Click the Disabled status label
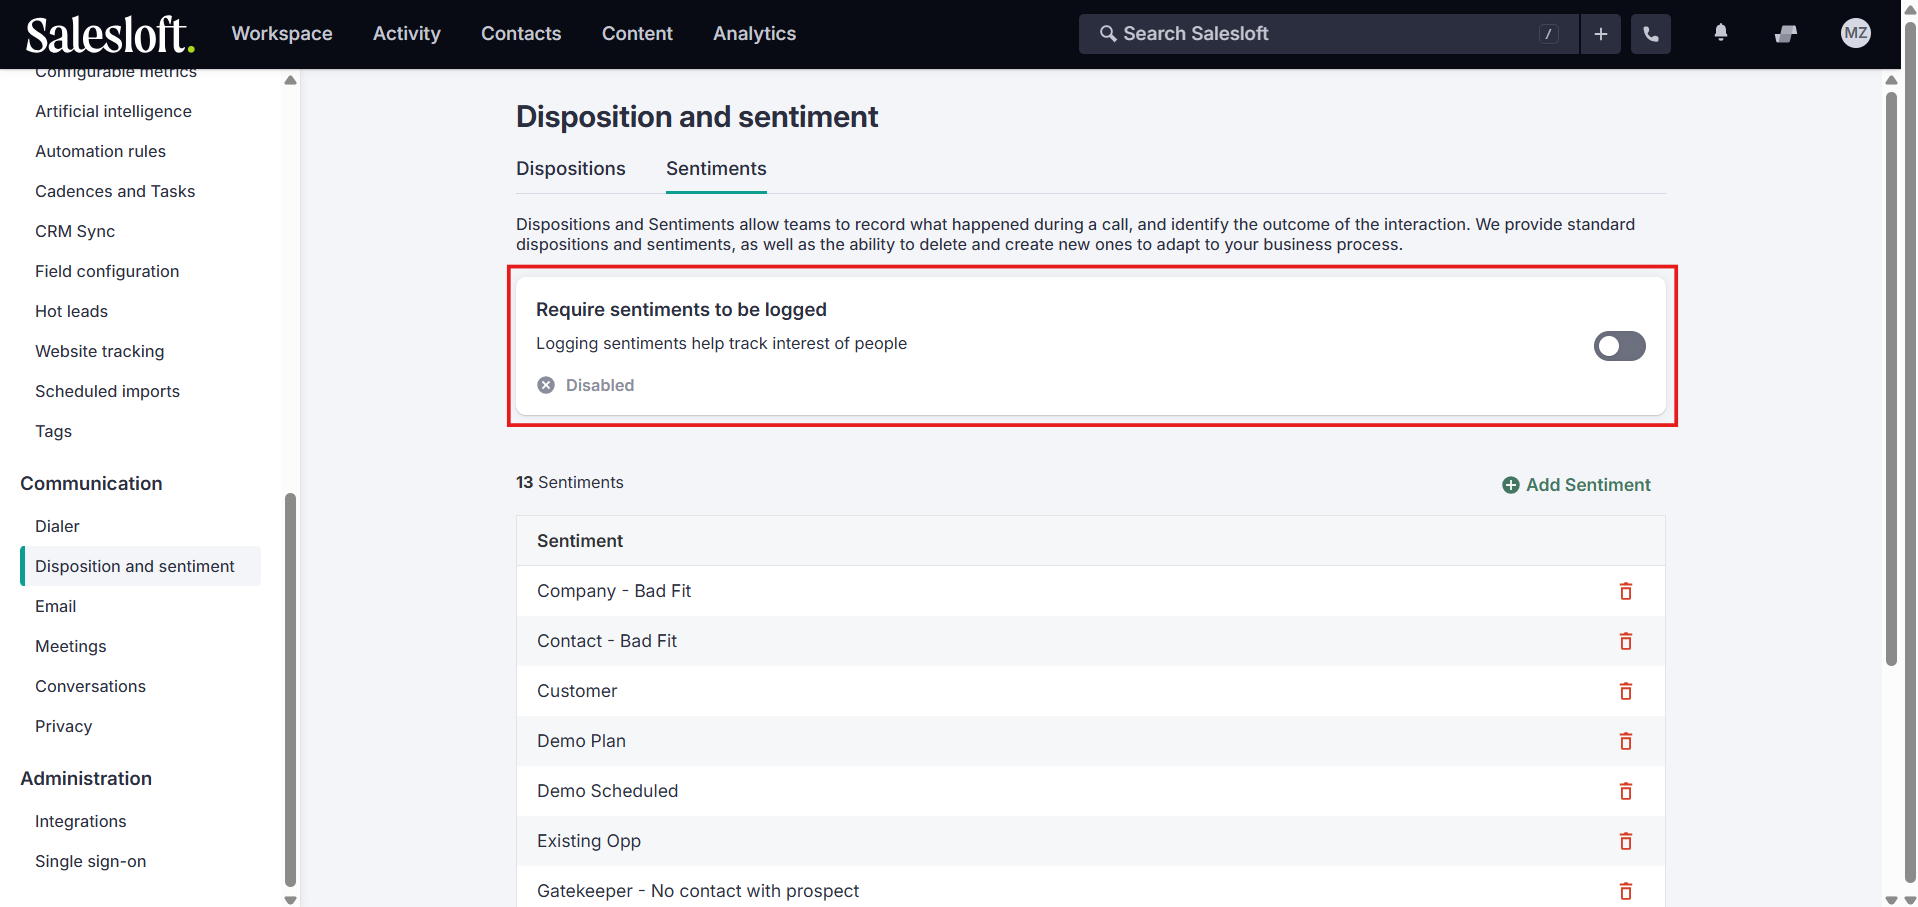 [599, 385]
